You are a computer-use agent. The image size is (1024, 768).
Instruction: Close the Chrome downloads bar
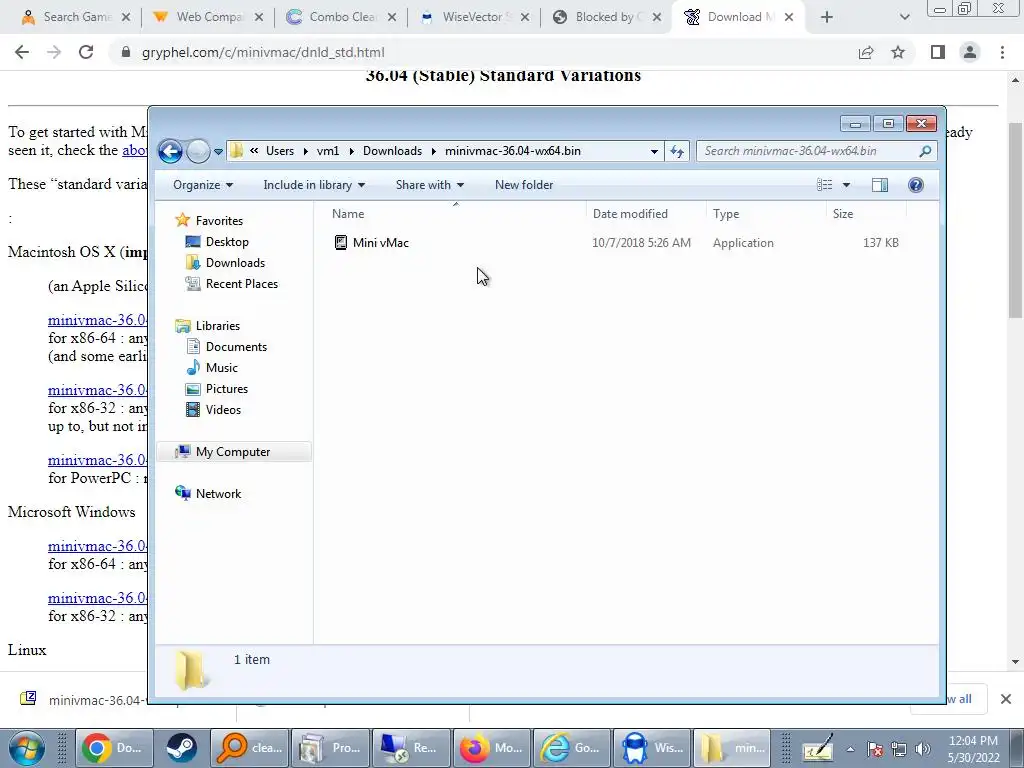click(x=1006, y=699)
